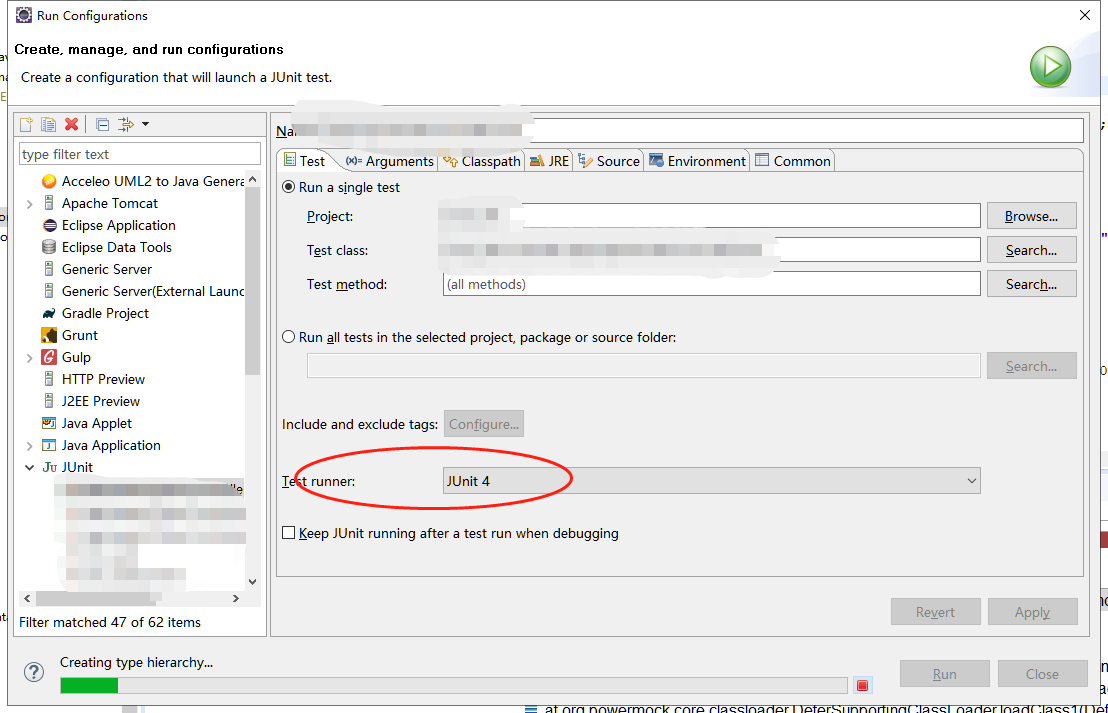Viewport: 1108px width, 713px height.
Task: Switch to the Test tab
Action: pyautogui.click(x=305, y=161)
